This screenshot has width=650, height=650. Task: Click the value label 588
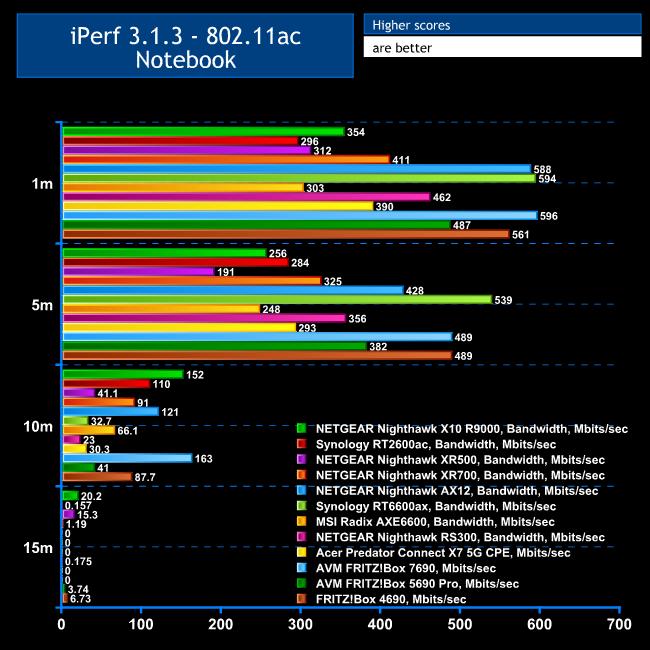pyautogui.click(x=542, y=170)
